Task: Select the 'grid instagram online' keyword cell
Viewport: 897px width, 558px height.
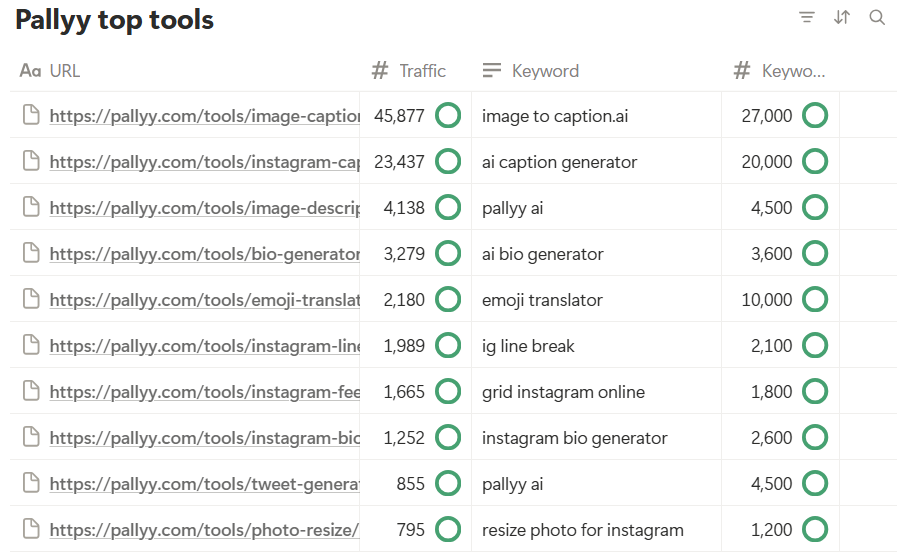Action: (563, 392)
